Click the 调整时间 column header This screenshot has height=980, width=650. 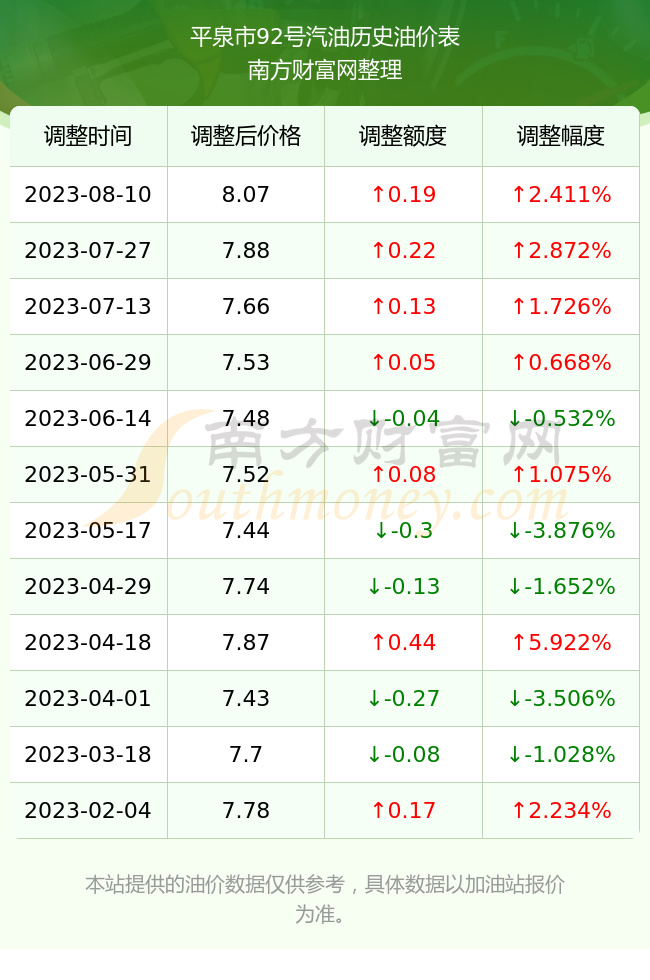pos(88,136)
